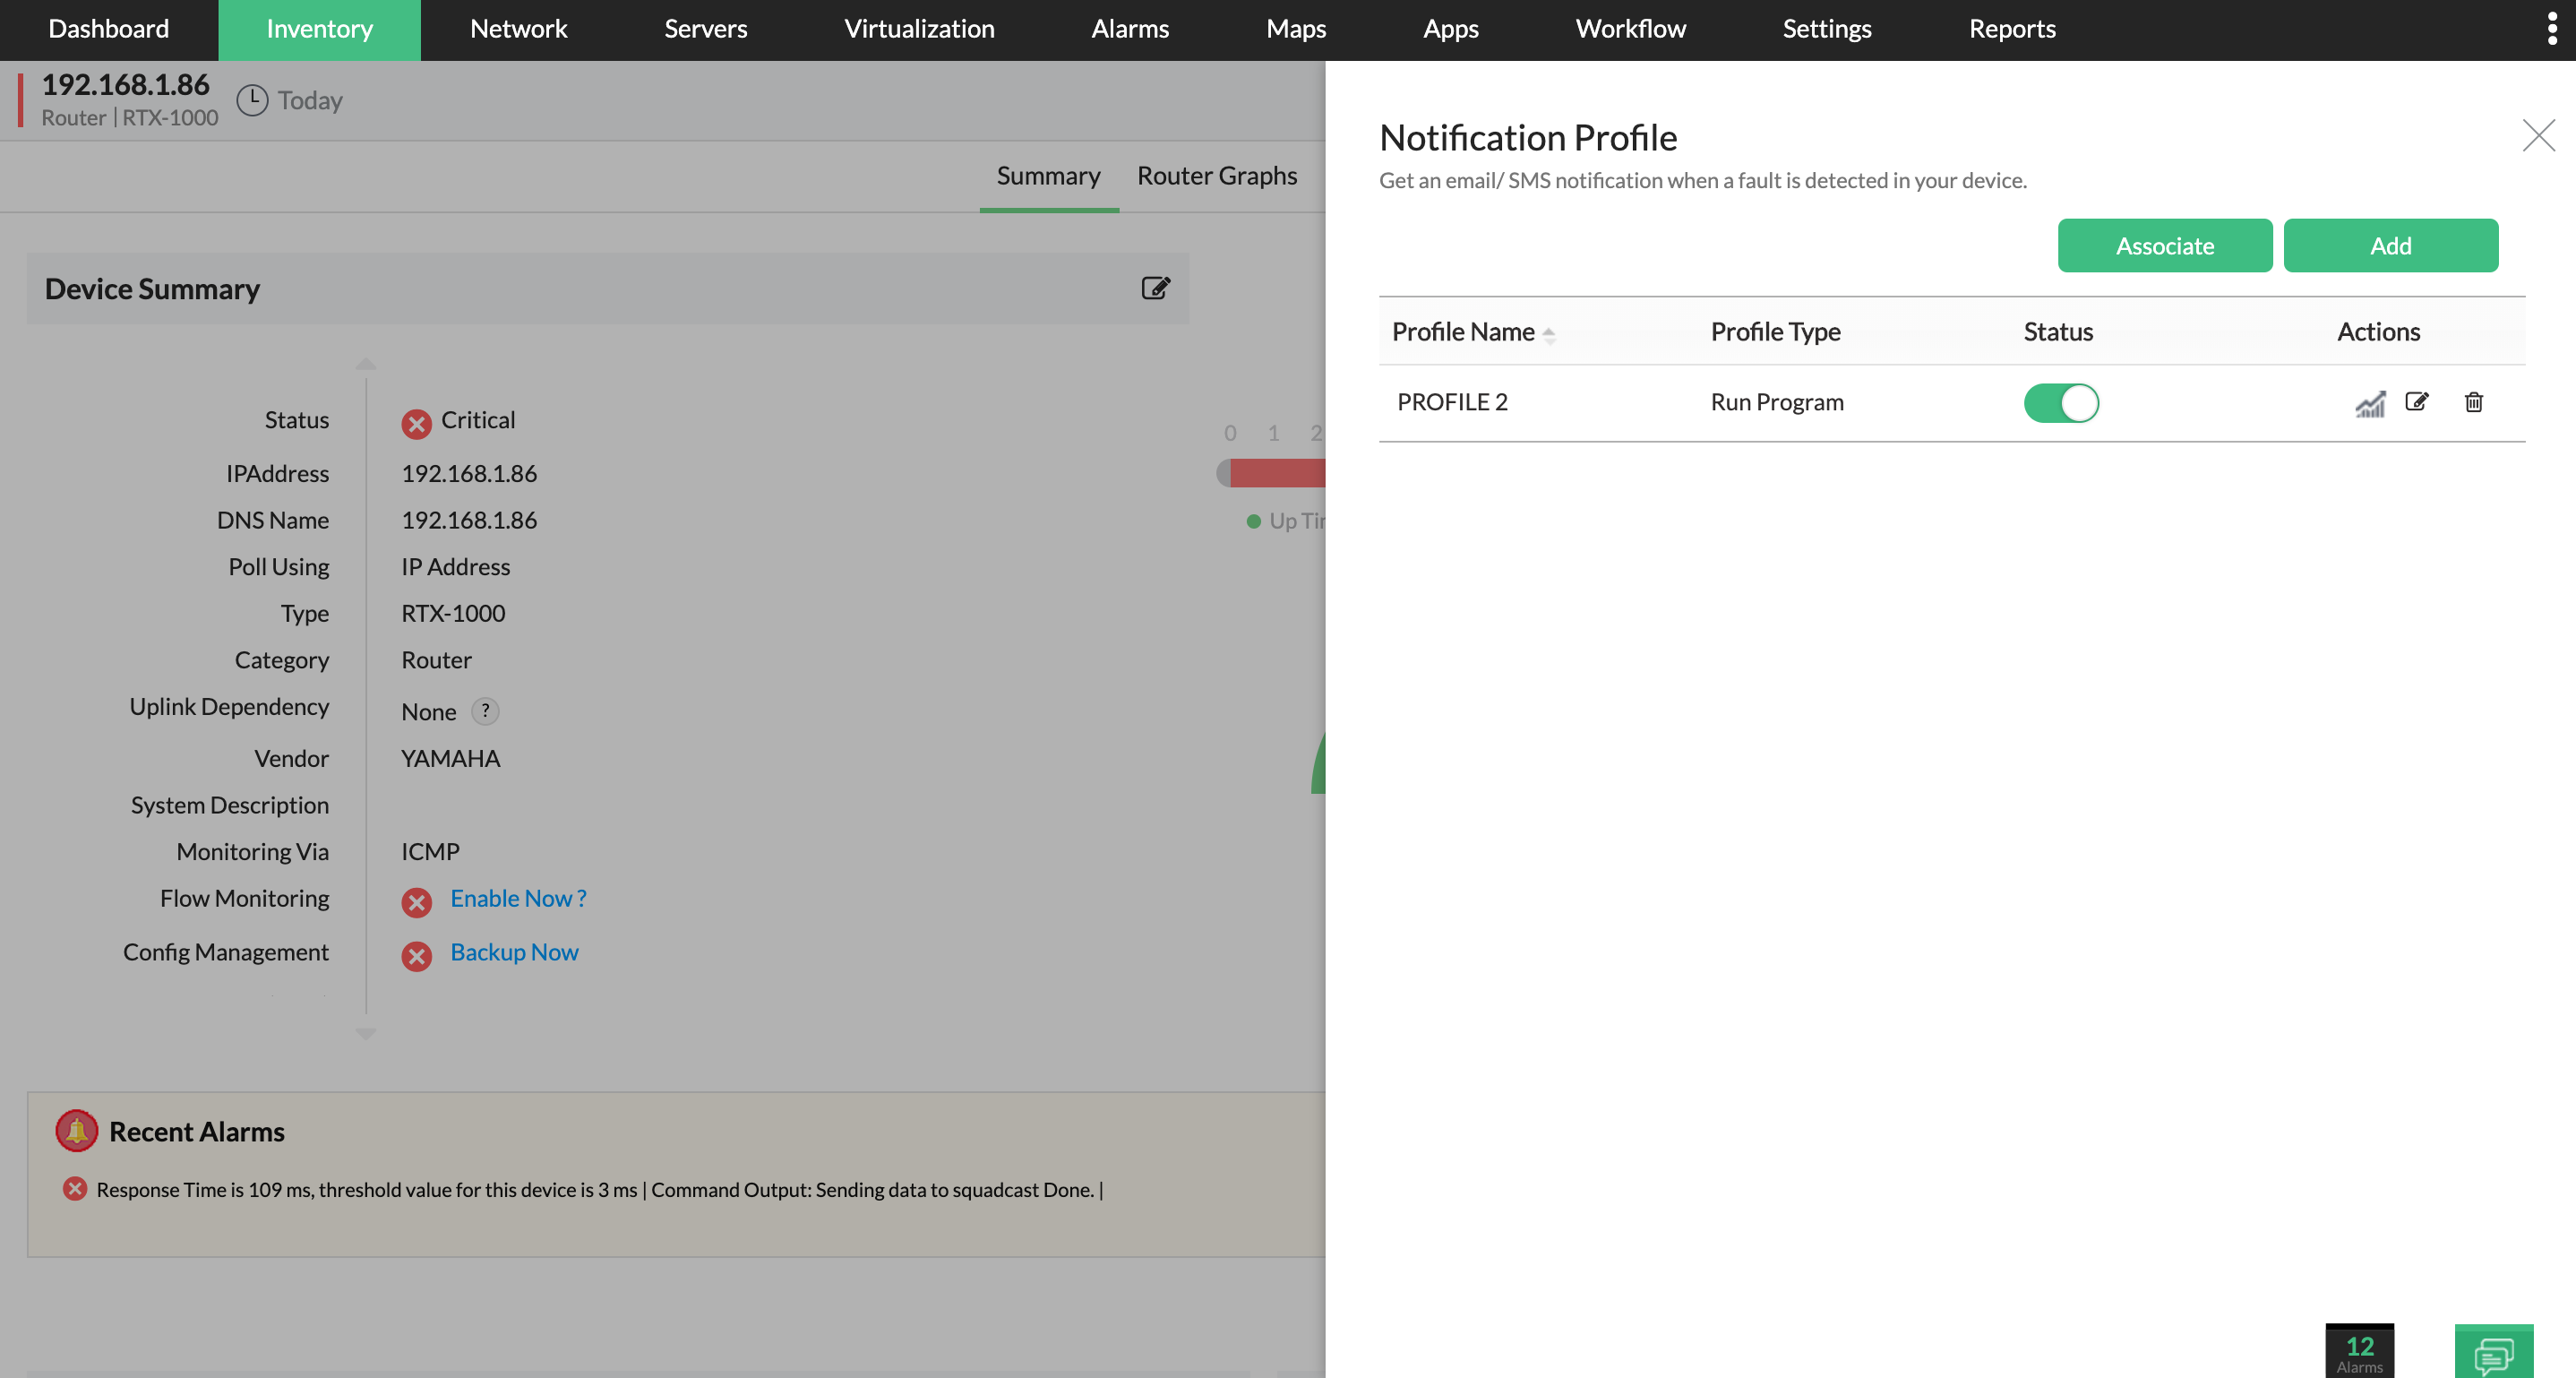Screen dimensions: 2576x1378
Task: Click the Uplink Dependency help question mark
Action: pos(485,710)
